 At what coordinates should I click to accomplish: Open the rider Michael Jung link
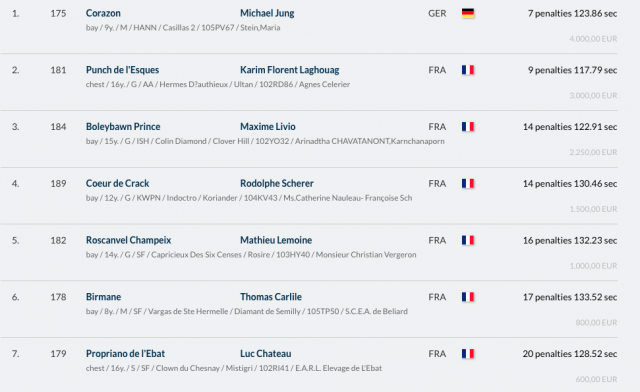tap(267, 13)
